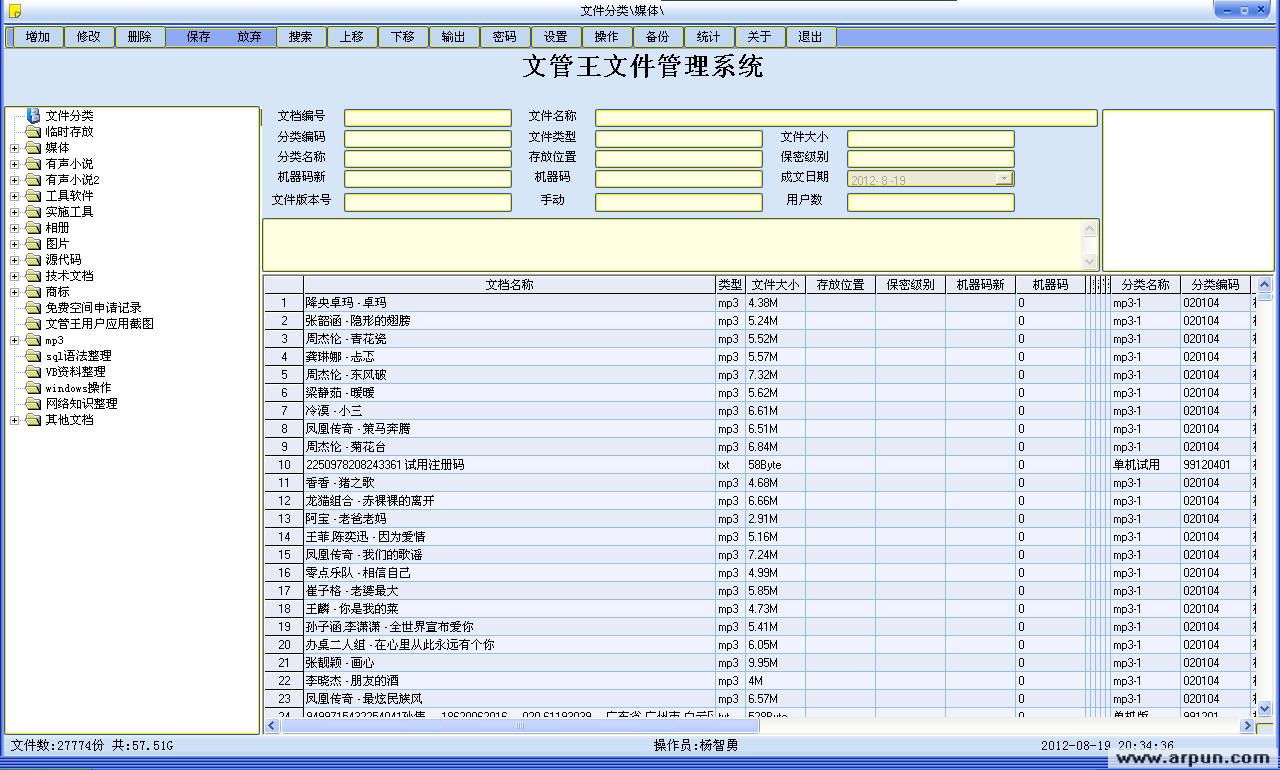The image size is (1280, 770).
Task: Click the 退出 (Exit) button
Action: (810, 36)
